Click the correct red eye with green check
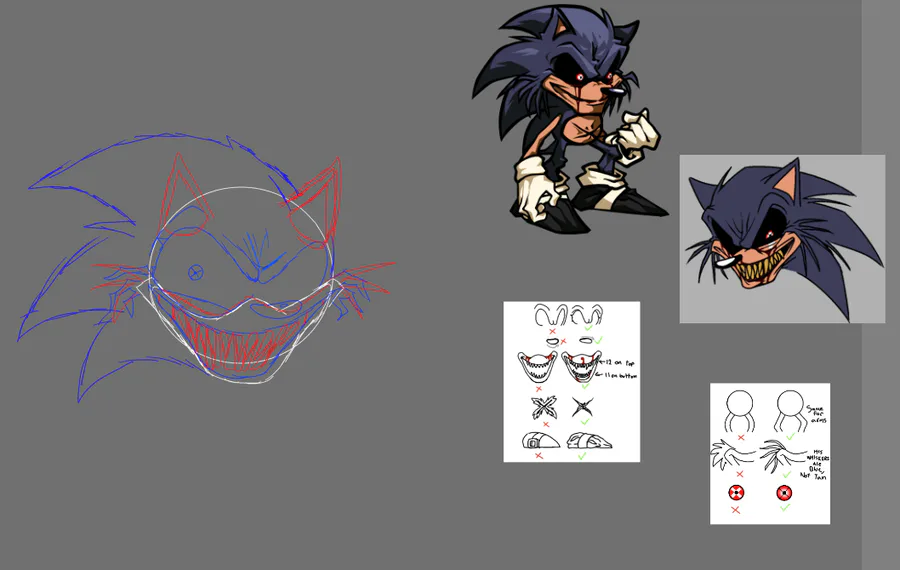The height and width of the screenshot is (570, 900). tap(784, 493)
